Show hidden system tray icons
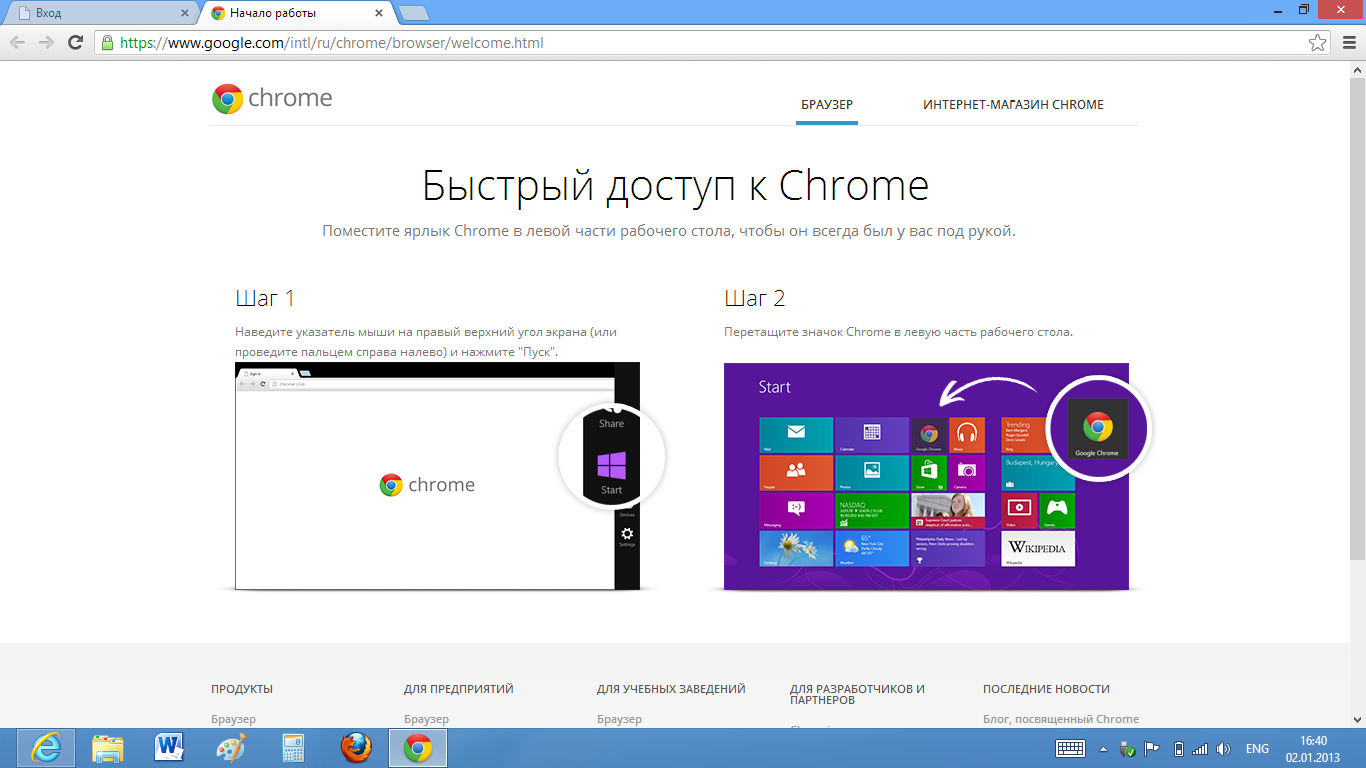This screenshot has height=768, width=1366. click(1103, 749)
